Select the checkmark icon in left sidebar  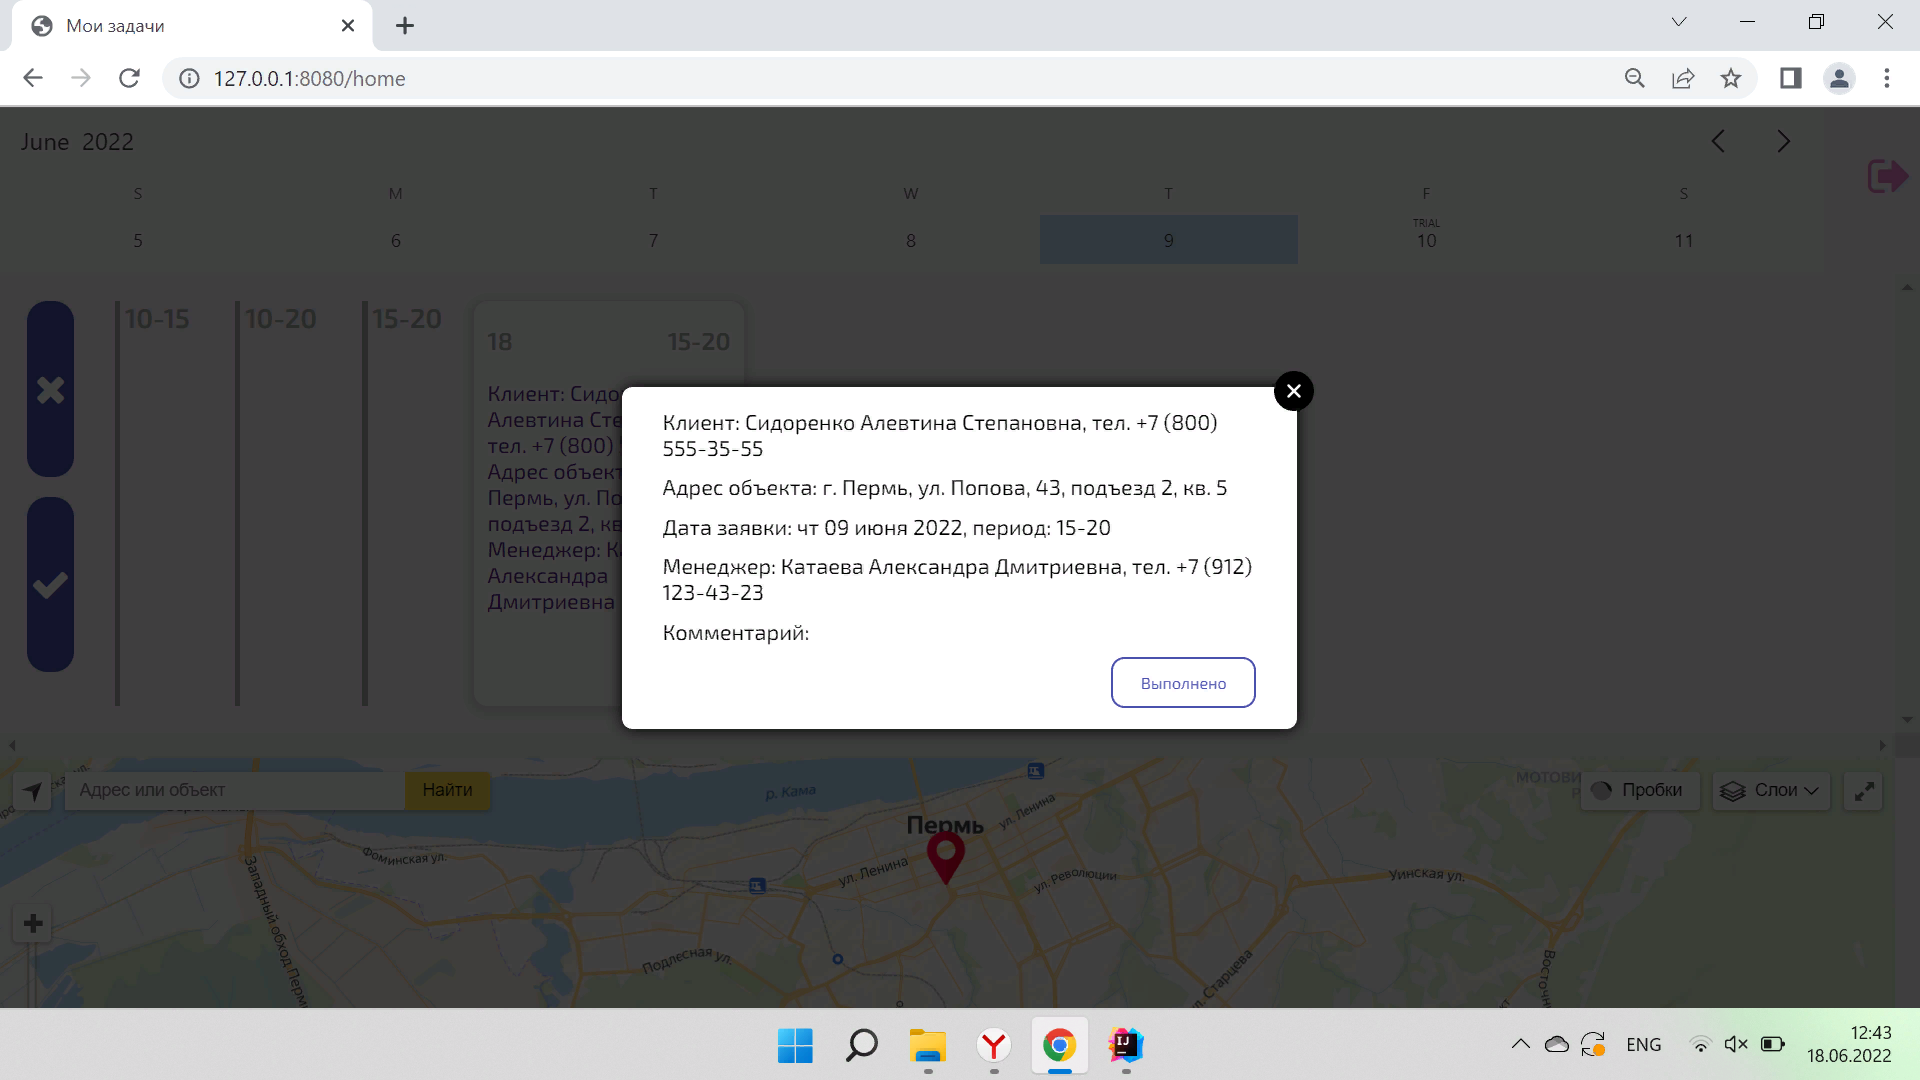50,585
